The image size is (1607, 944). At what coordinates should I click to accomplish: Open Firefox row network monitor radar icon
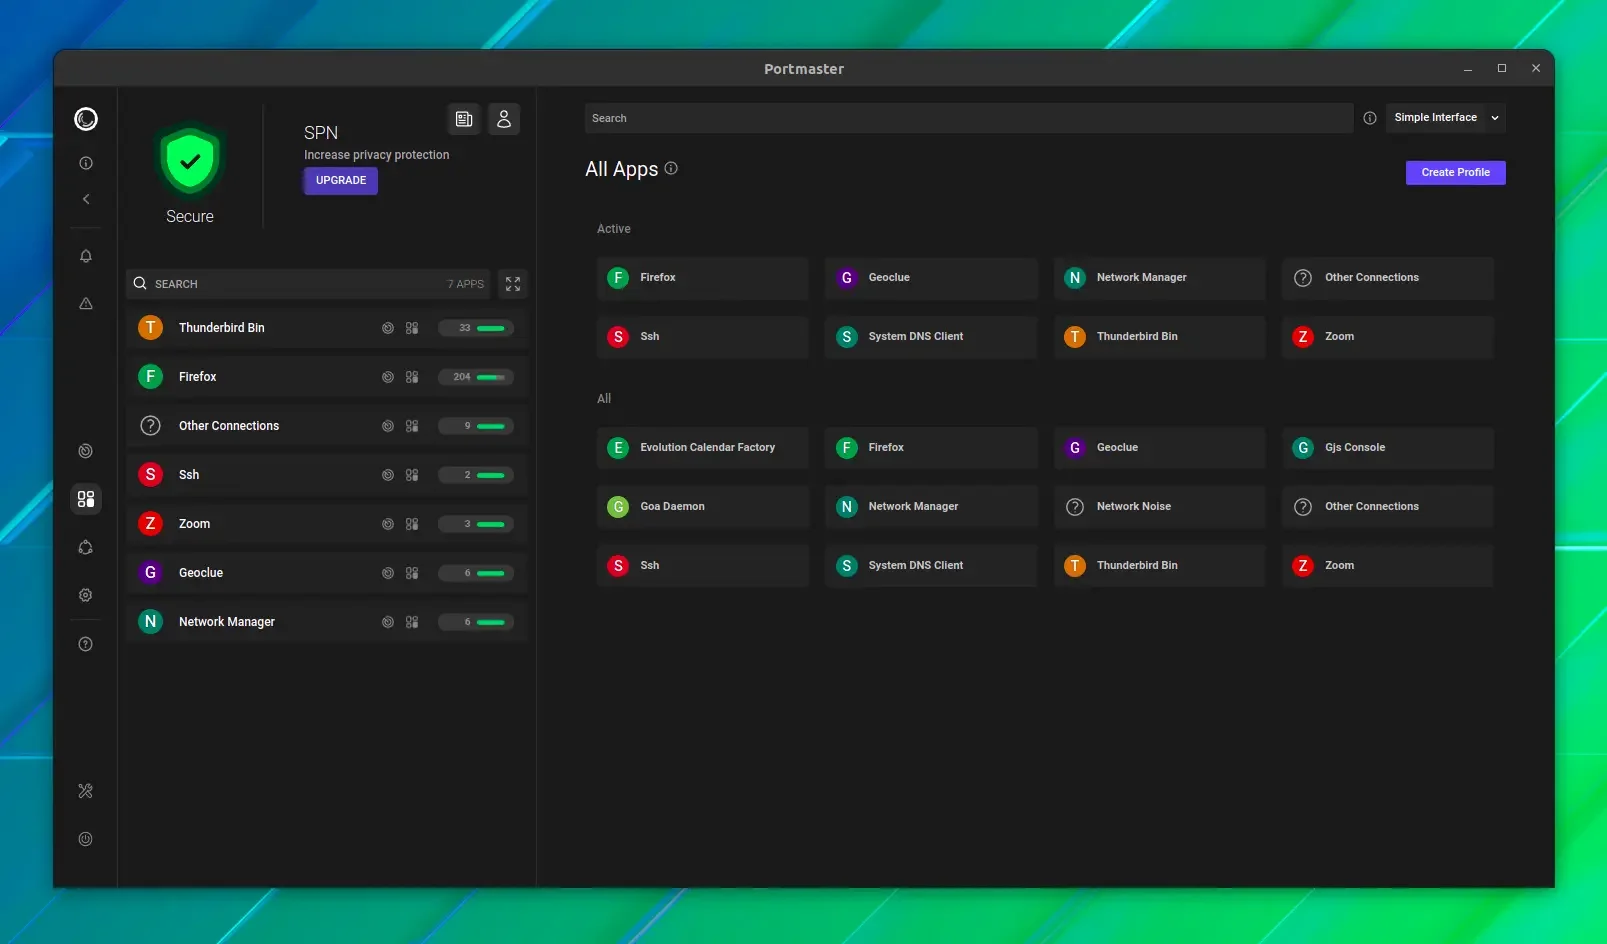(388, 377)
